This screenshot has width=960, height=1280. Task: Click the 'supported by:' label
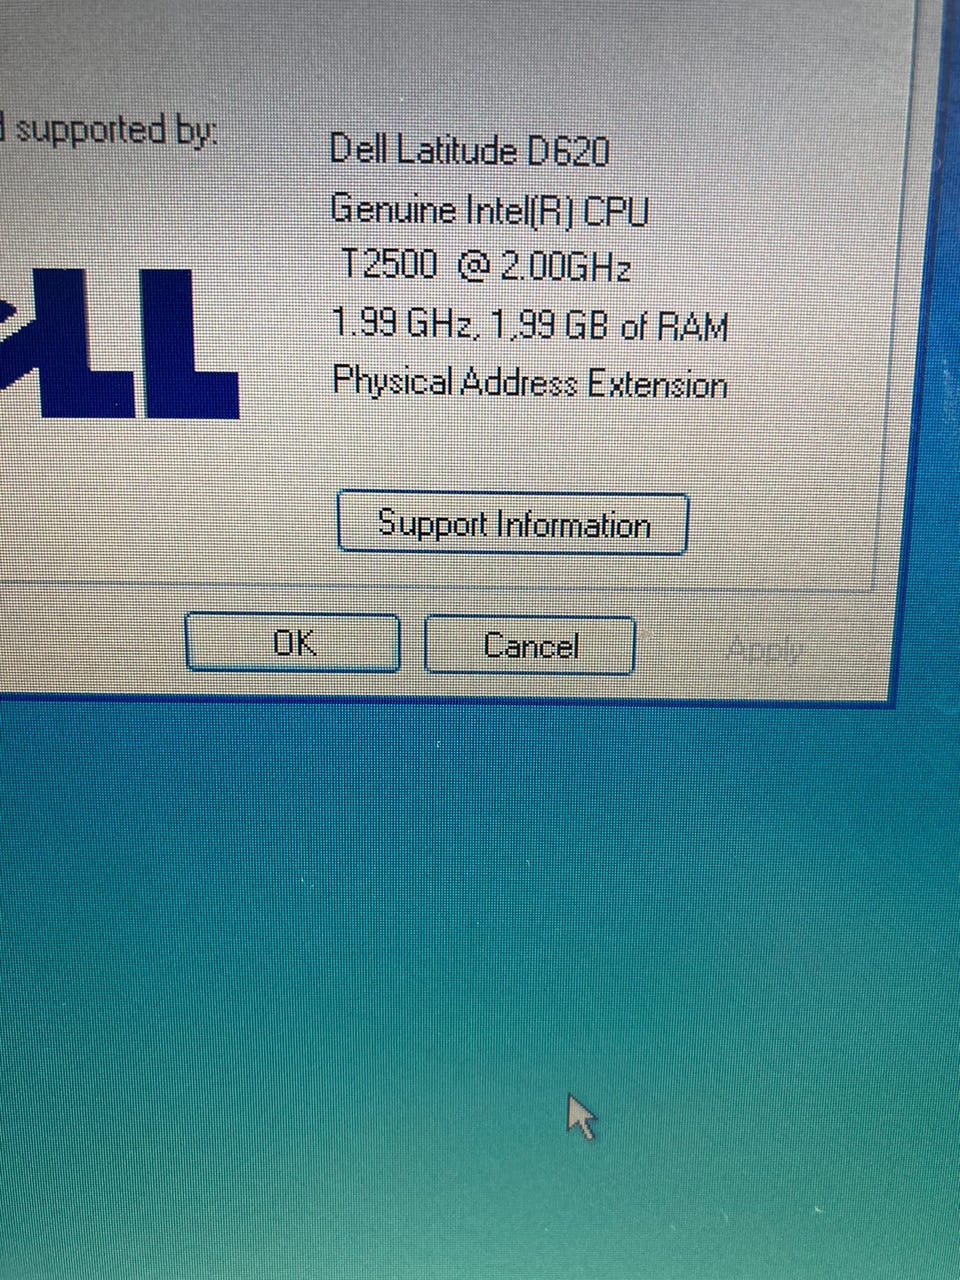[108, 130]
